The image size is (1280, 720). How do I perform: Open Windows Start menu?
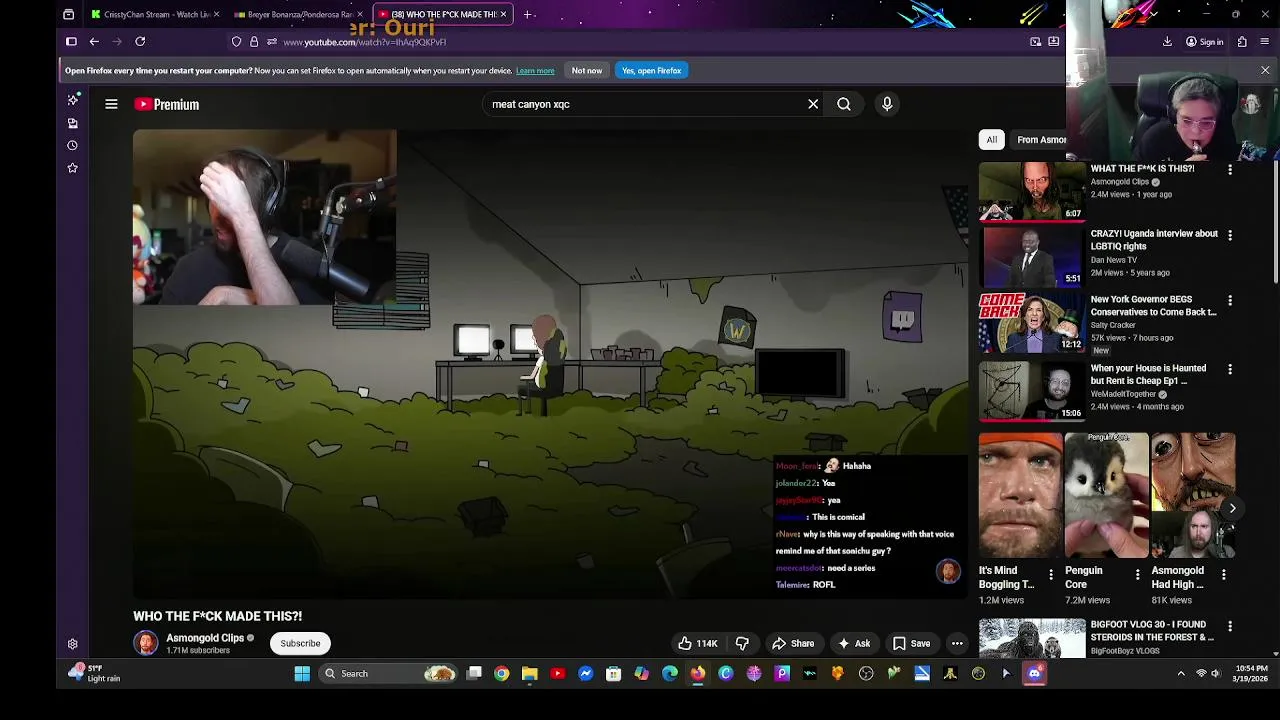pos(302,674)
